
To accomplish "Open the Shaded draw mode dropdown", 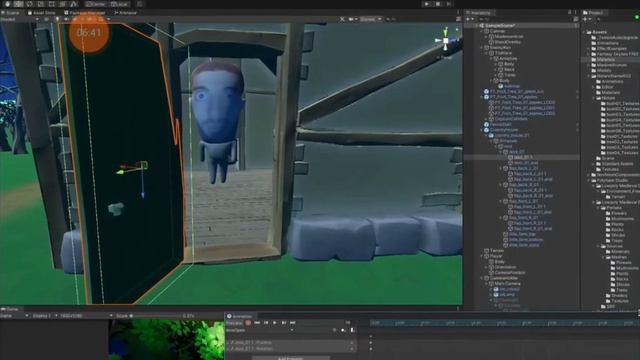I will coord(20,19).
